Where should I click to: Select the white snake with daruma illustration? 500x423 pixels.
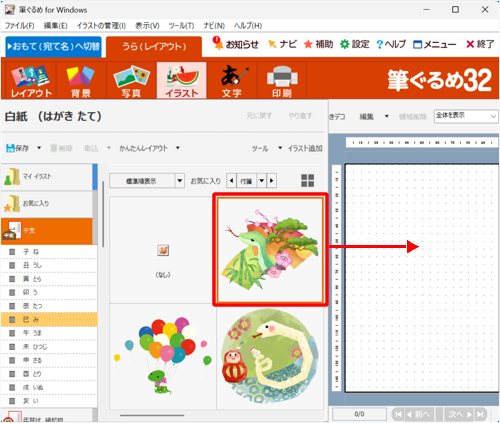270,356
